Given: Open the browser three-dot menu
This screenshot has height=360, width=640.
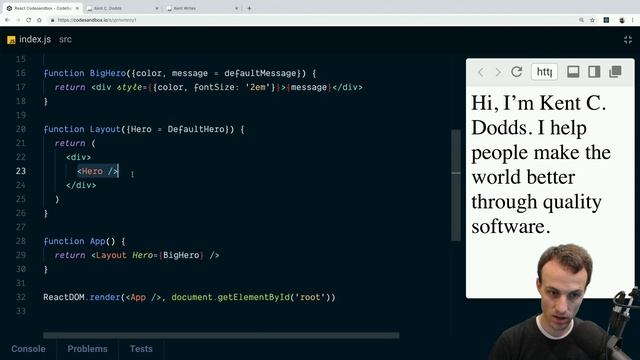Looking at the screenshot, I should [633, 20].
